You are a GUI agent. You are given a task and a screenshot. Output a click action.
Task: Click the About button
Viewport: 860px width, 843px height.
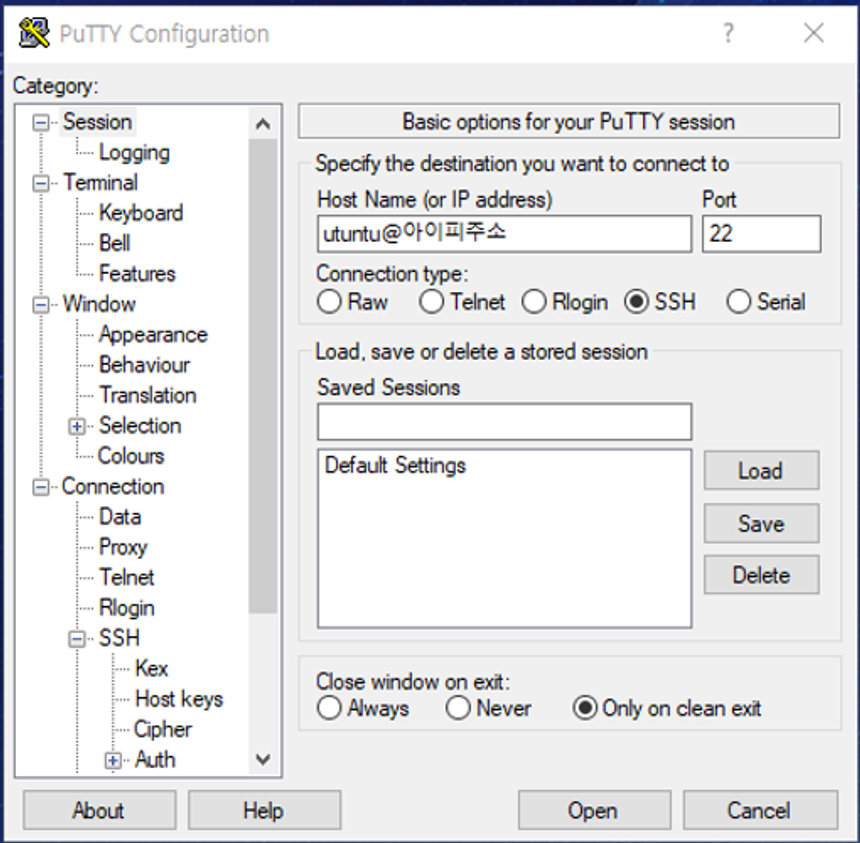point(99,810)
